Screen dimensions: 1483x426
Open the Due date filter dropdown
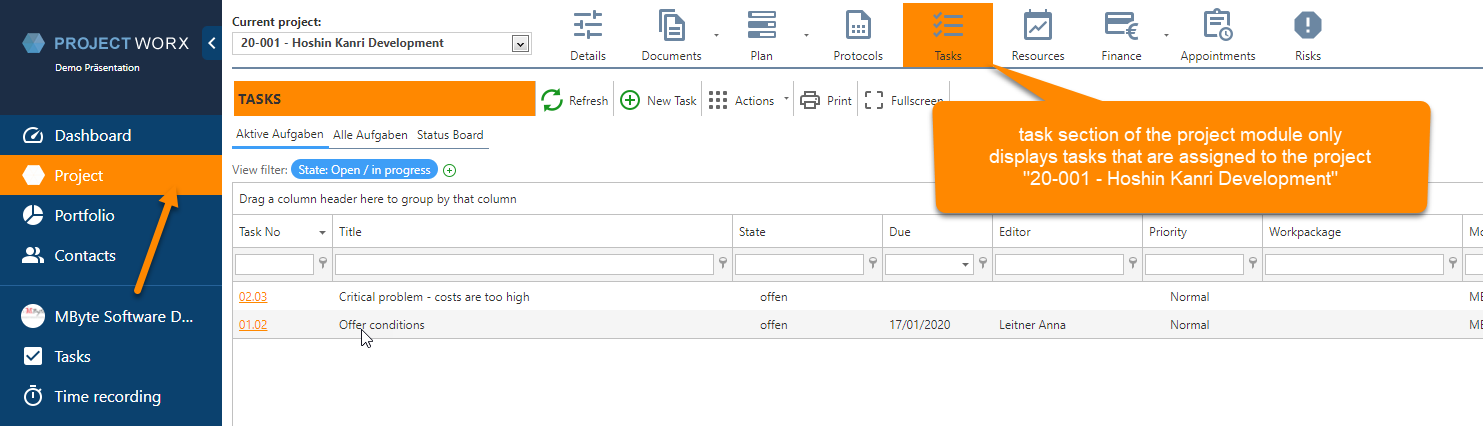coord(966,264)
